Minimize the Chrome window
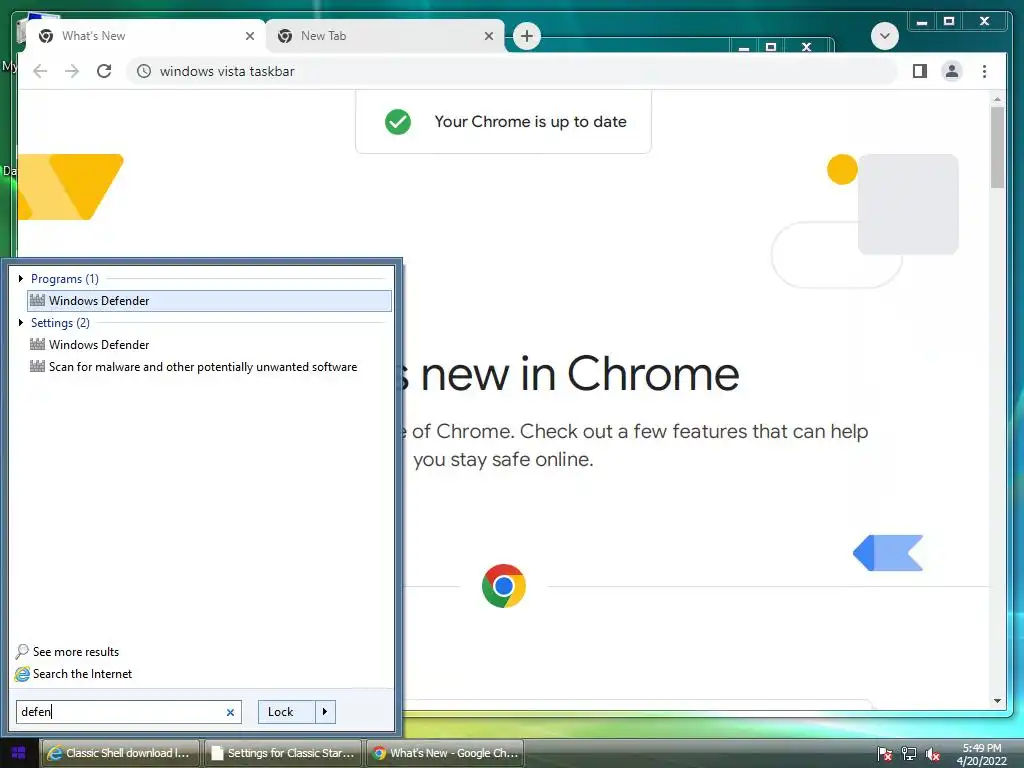This screenshot has height=768, width=1024. pos(921,22)
